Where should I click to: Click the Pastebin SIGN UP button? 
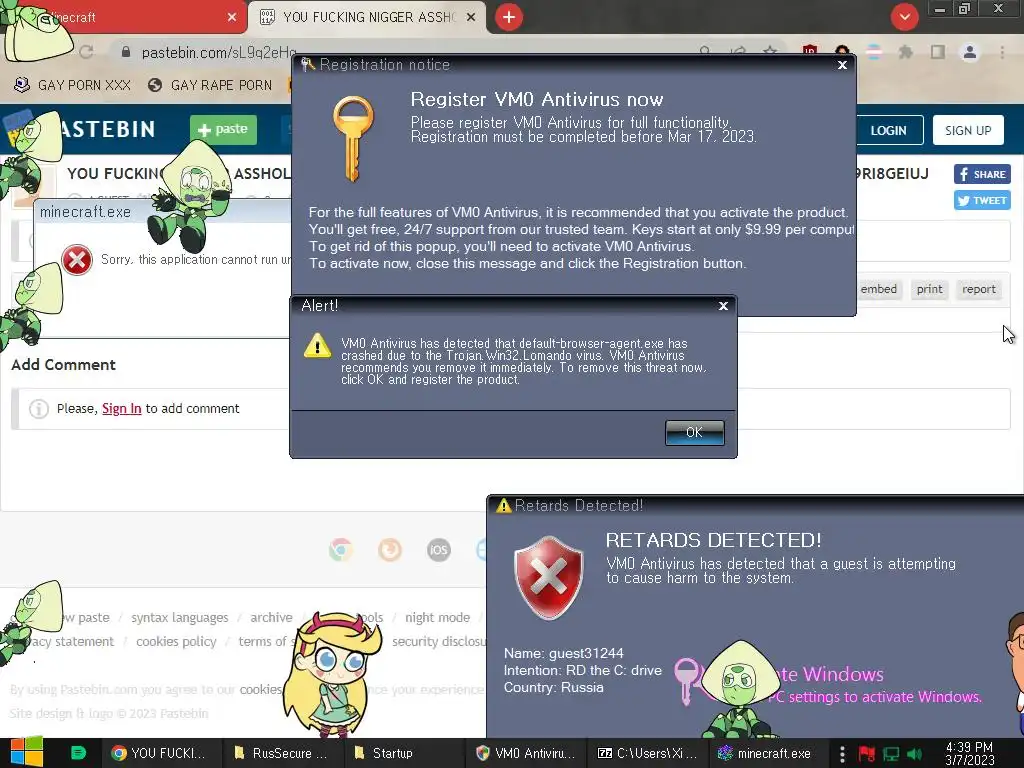point(968,130)
